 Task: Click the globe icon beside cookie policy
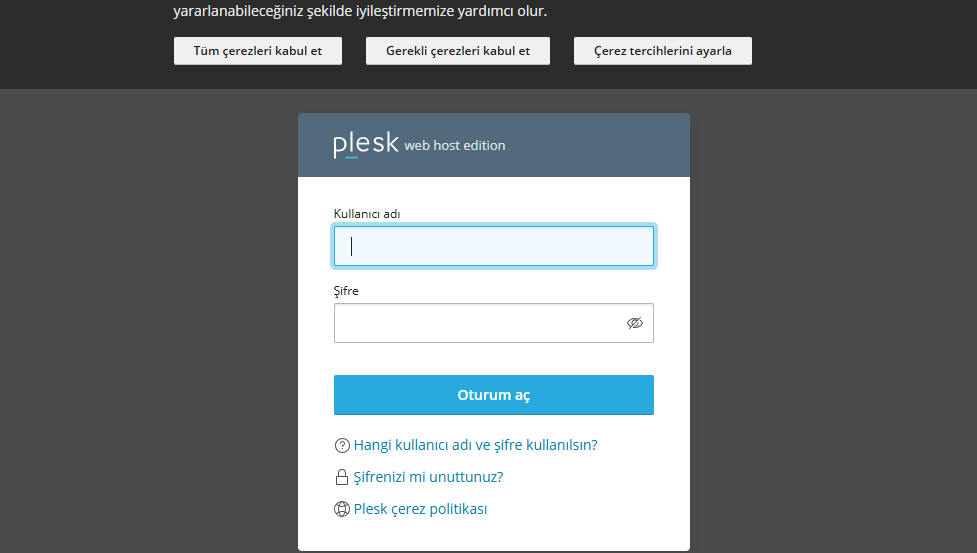[342, 509]
